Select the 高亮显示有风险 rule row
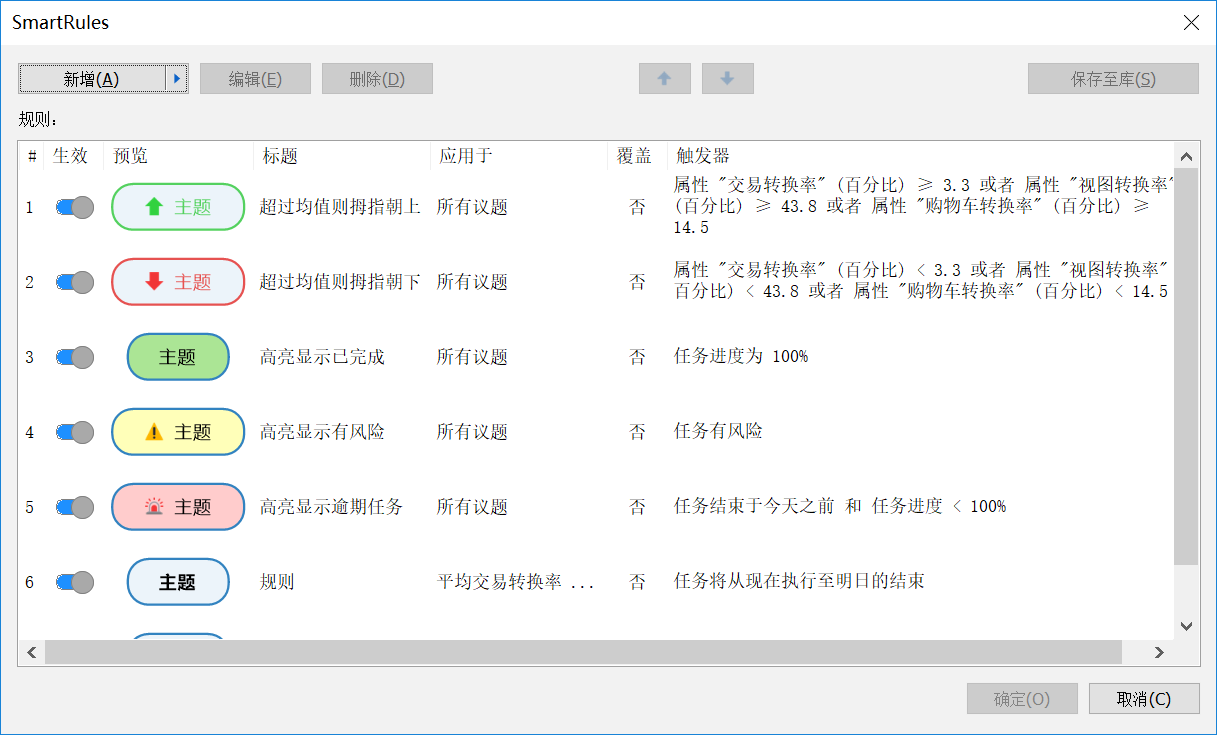The width and height of the screenshot is (1217, 735). (x=322, y=432)
